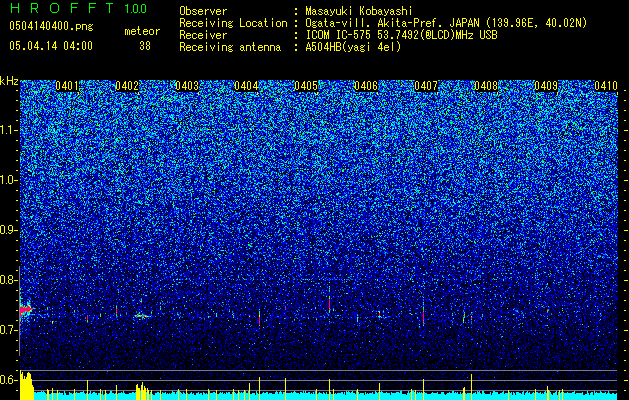Click the 0401 time marker

click(67, 86)
